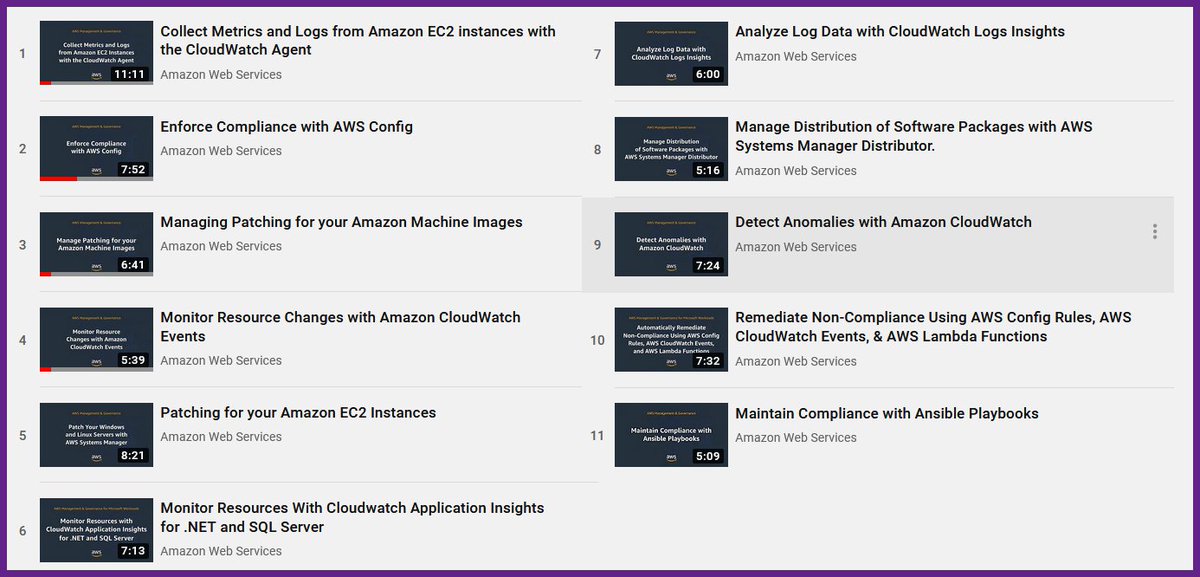Open more options for Detect Anomalies video
1200x577 pixels.
coord(1155,231)
